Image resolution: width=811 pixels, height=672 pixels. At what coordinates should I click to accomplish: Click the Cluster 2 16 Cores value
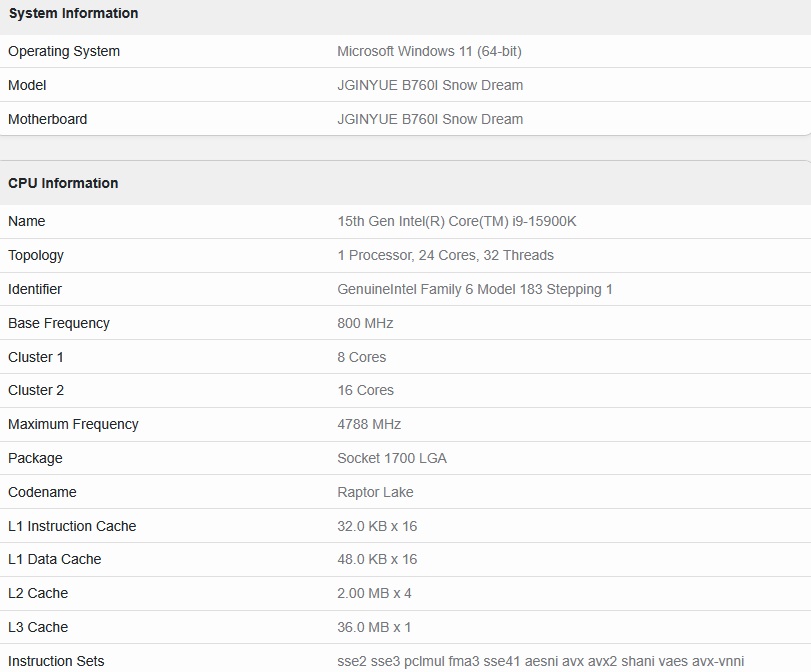(x=366, y=390)
